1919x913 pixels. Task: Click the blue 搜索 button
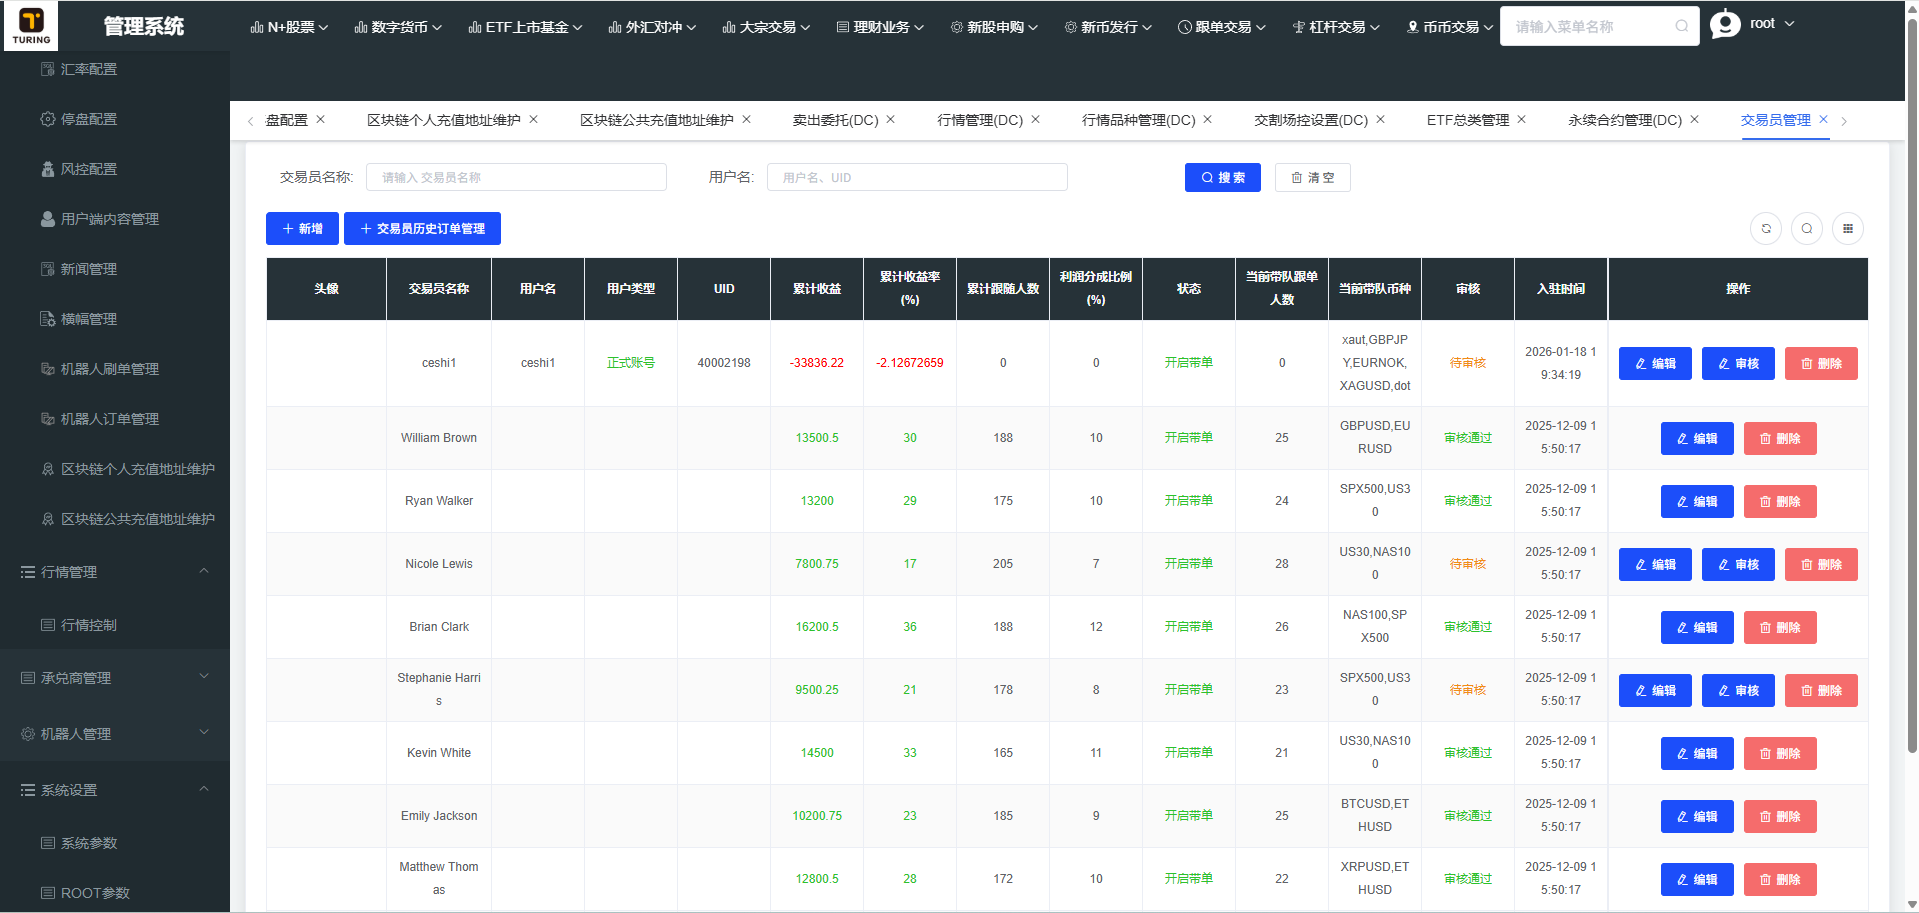pyautogui.click(x=1222, y=177)
